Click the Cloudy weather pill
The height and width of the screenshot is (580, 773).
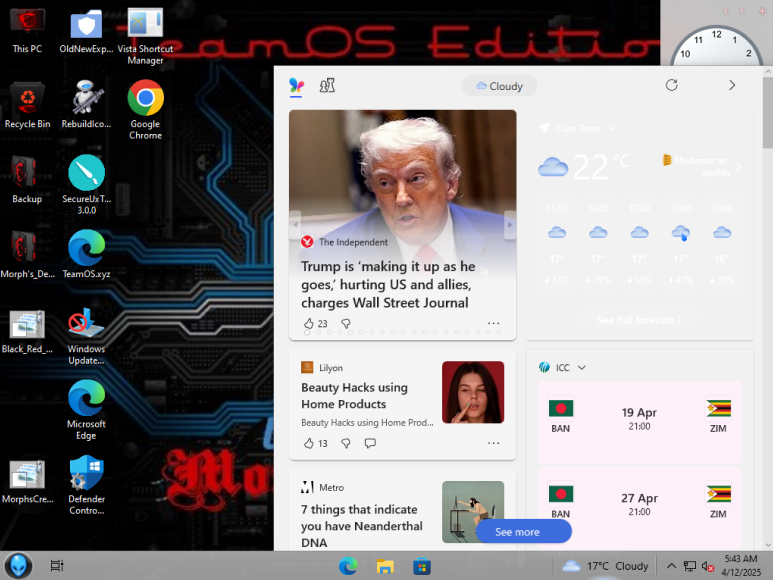[x=499, y=86]
